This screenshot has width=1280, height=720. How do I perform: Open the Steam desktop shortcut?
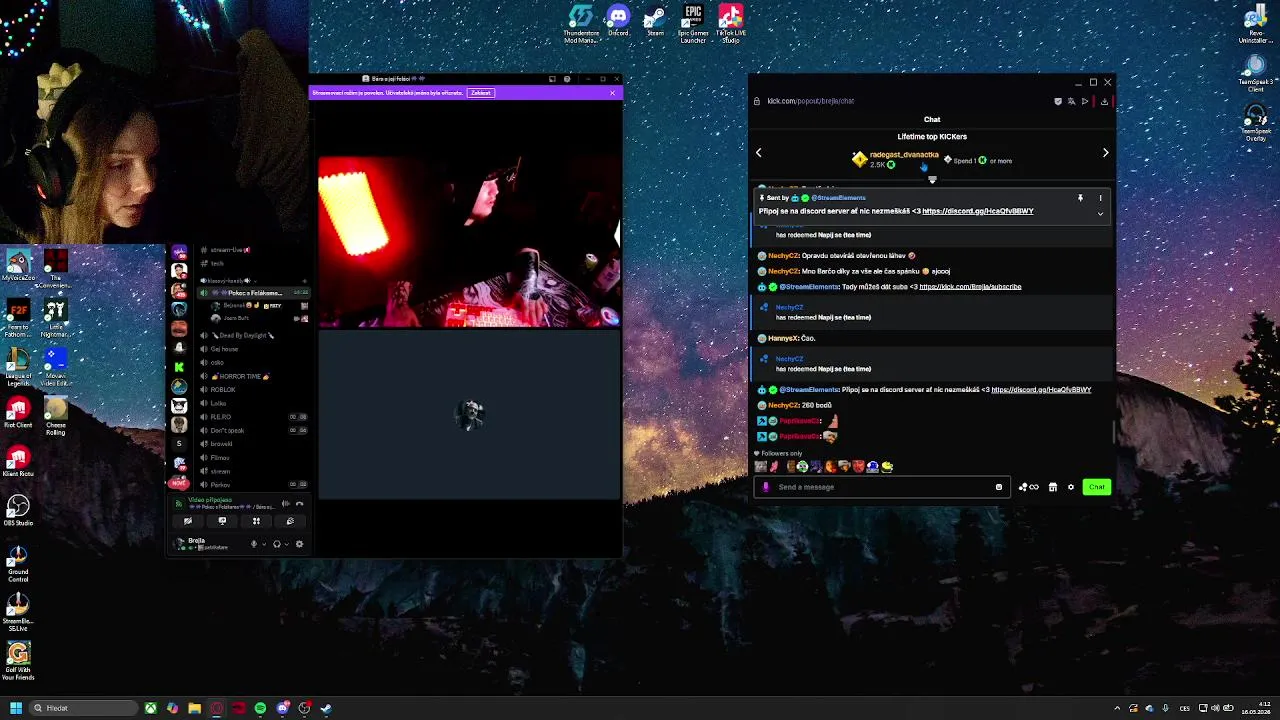click(655, 21)
